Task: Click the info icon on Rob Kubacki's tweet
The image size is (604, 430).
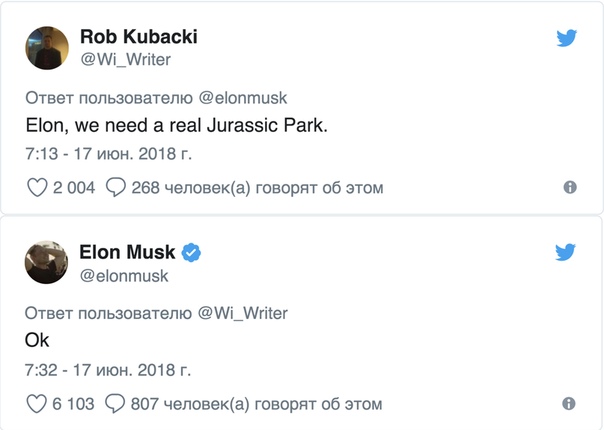Action: tap(570, 187)
